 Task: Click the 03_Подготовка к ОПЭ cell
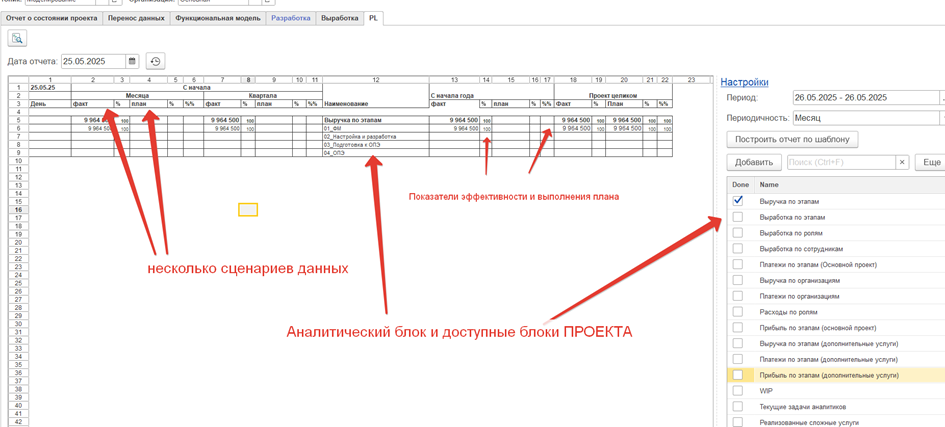(x=376, y=145)
